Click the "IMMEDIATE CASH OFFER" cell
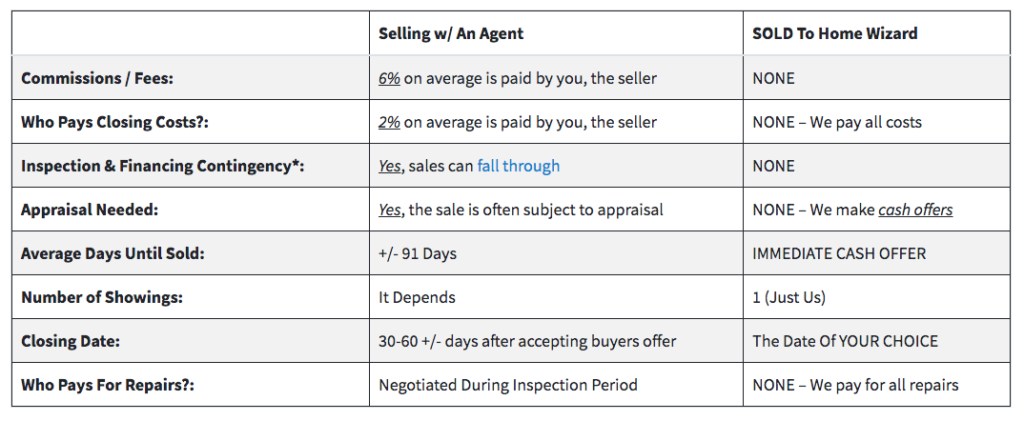 [839, 253]
